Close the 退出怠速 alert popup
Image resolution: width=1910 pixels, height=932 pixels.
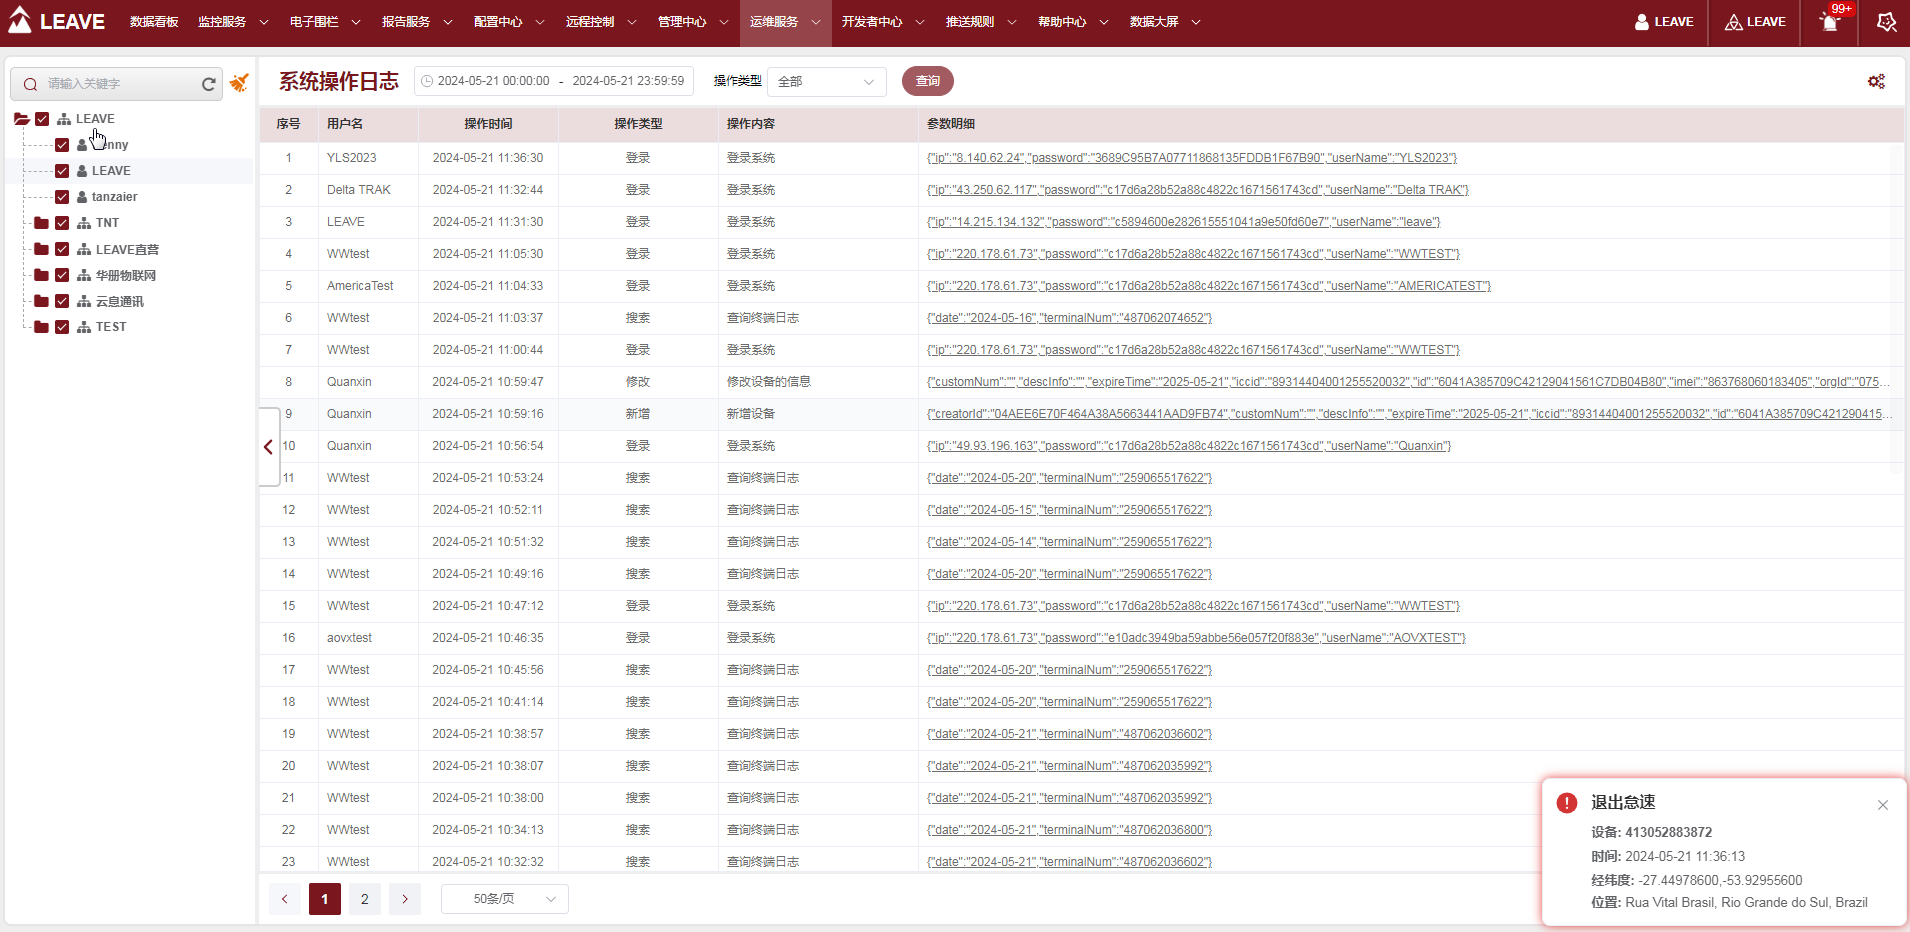pyautogui.click(x=1882, y=805)
